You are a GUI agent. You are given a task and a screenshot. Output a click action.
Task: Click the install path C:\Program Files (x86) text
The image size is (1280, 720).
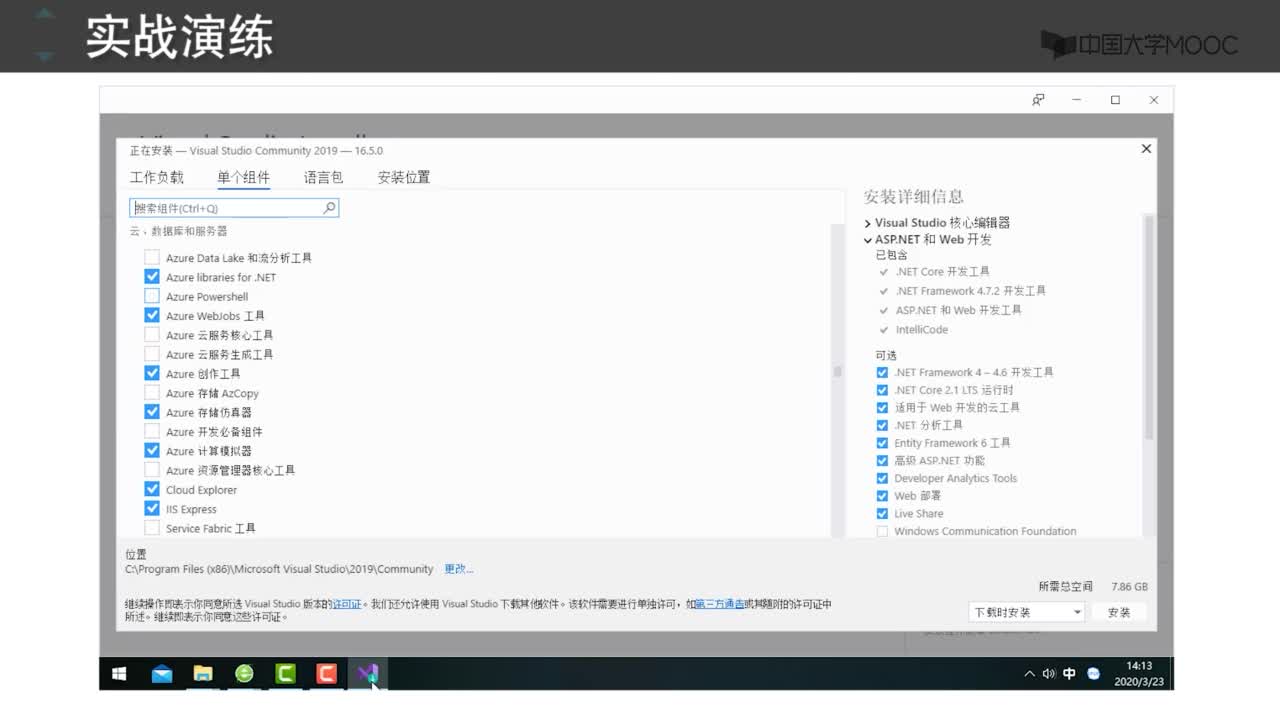[x=279, y=569]
